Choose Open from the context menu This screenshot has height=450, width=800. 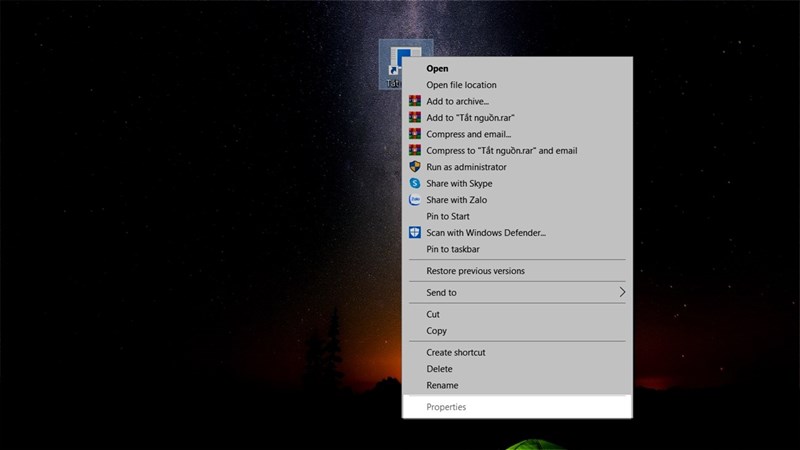click(x=437, y=69)
